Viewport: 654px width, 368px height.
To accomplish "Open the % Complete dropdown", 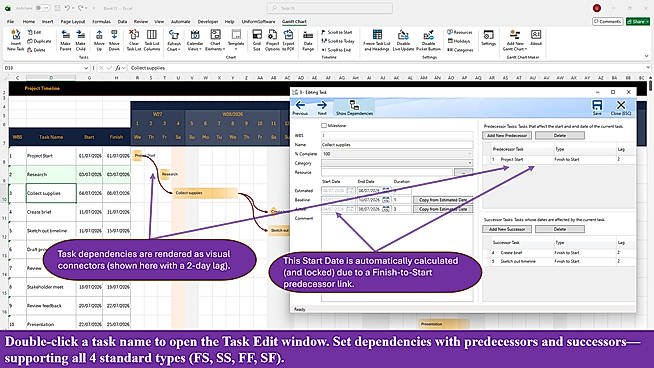I will (470, 154).
